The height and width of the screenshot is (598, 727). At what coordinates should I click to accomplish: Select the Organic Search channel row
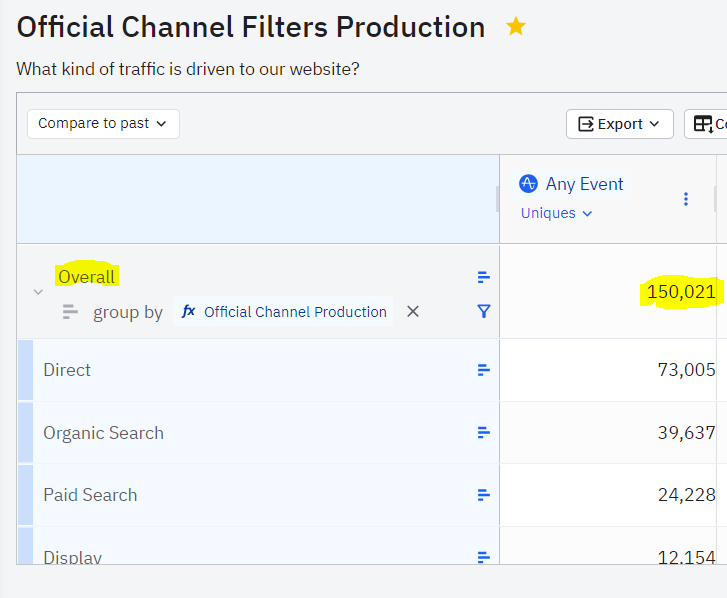pyautogui.click(x=103, y=433)
